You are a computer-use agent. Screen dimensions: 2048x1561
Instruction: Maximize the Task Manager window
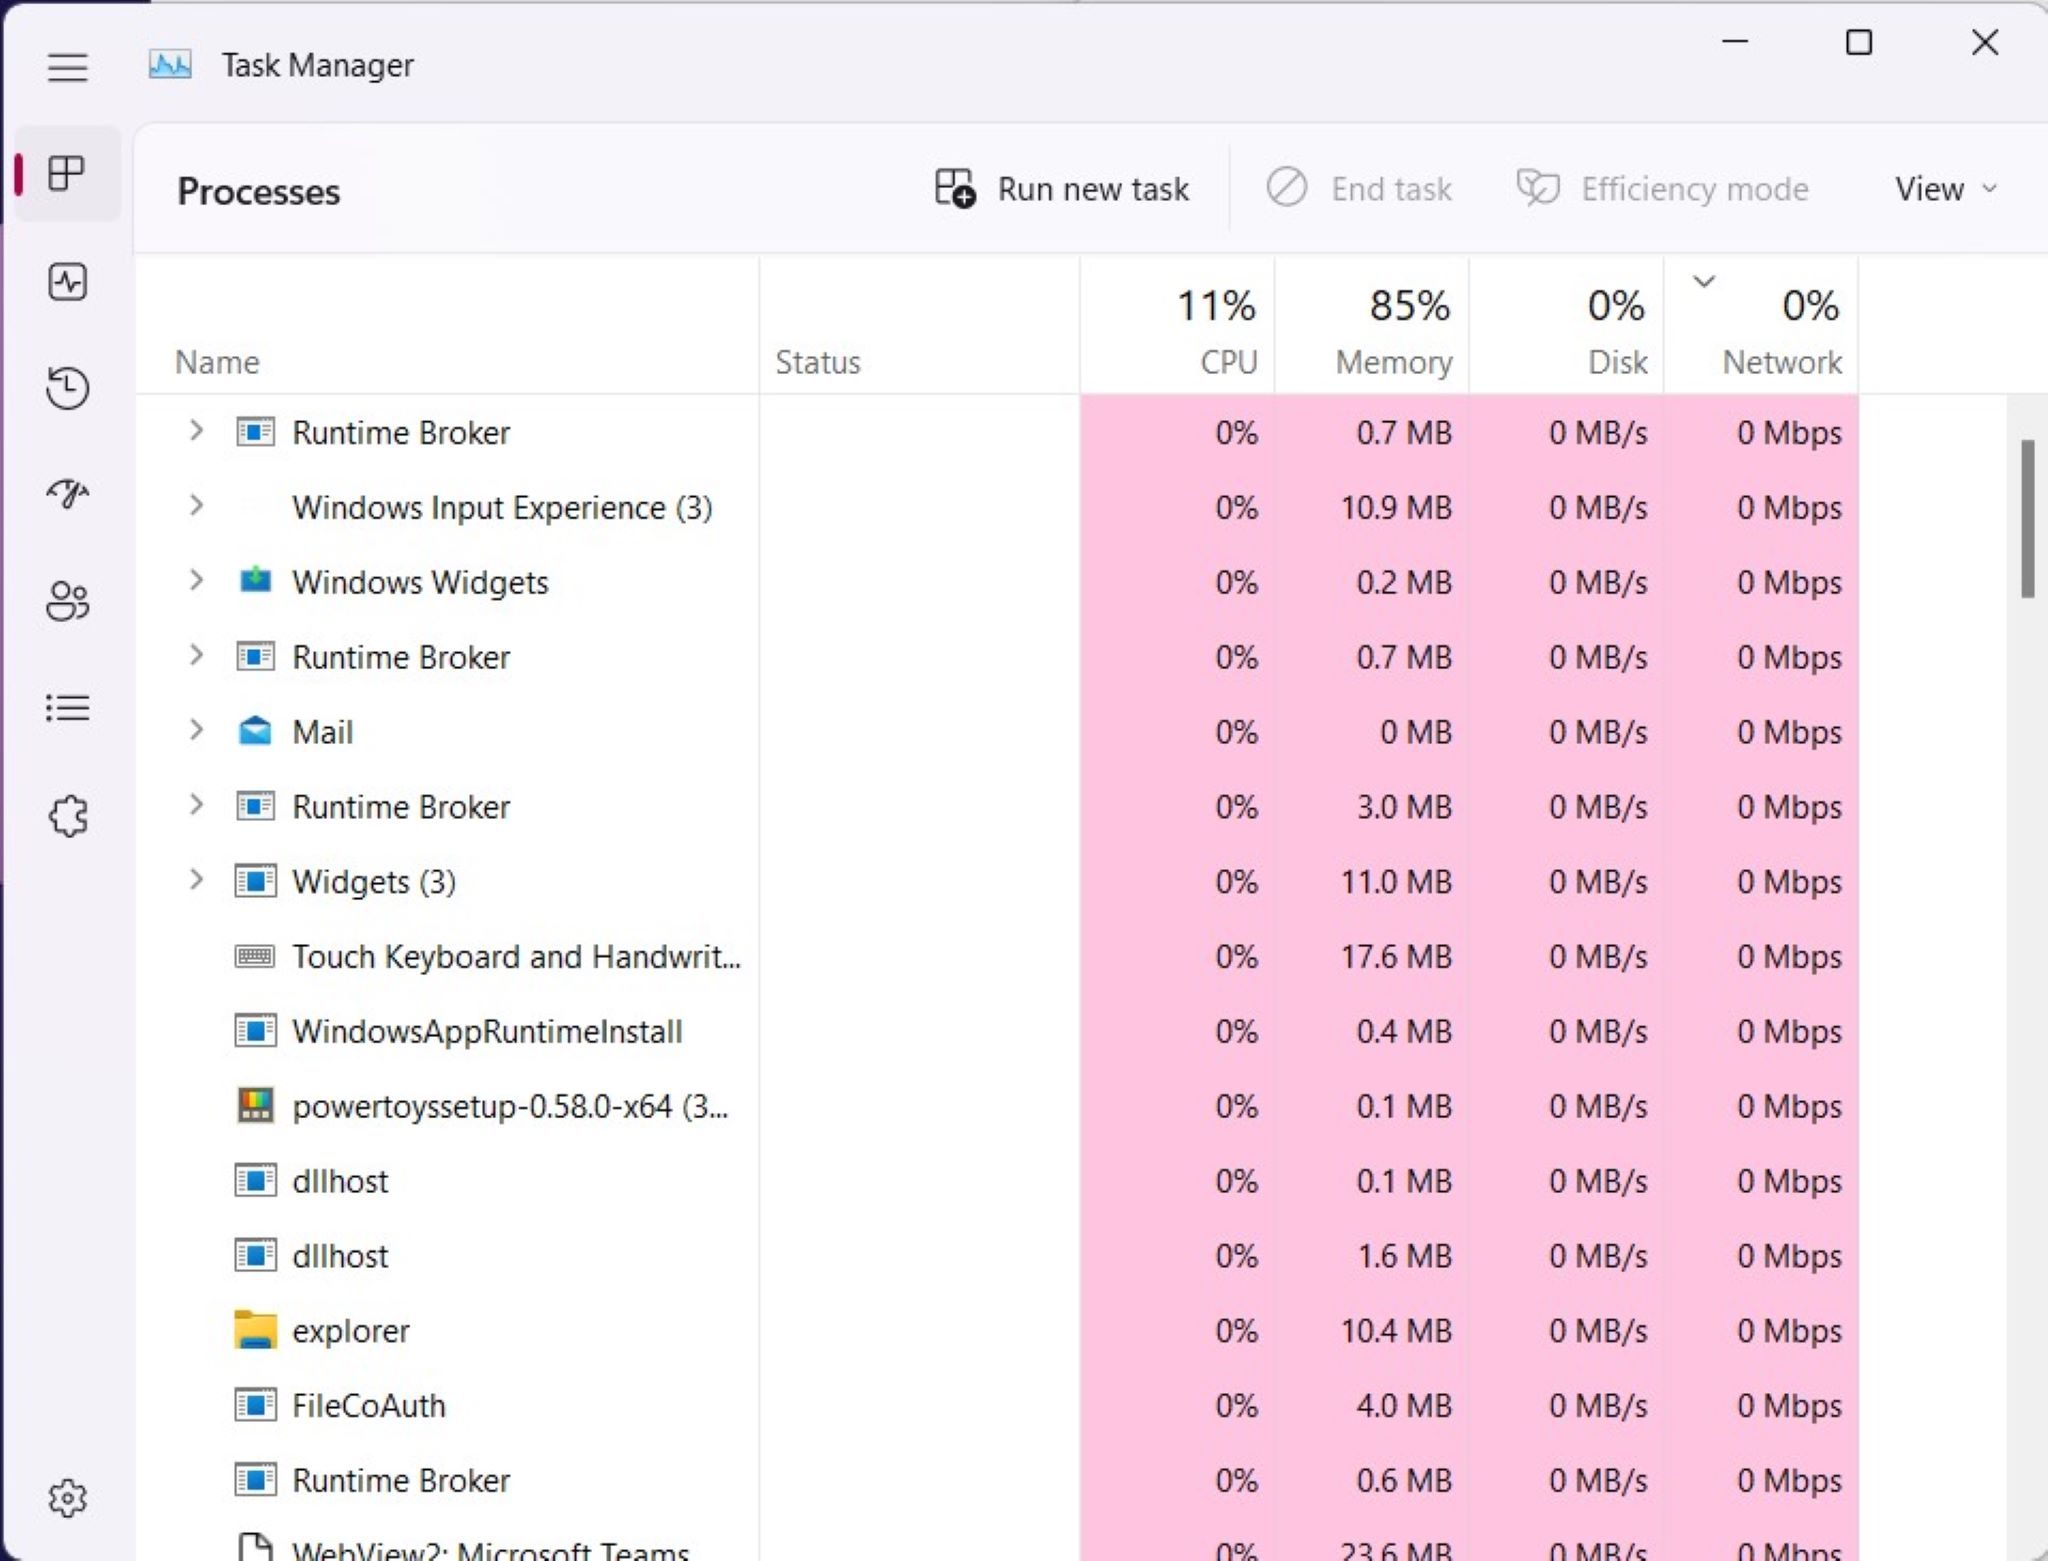(1858, 42)
